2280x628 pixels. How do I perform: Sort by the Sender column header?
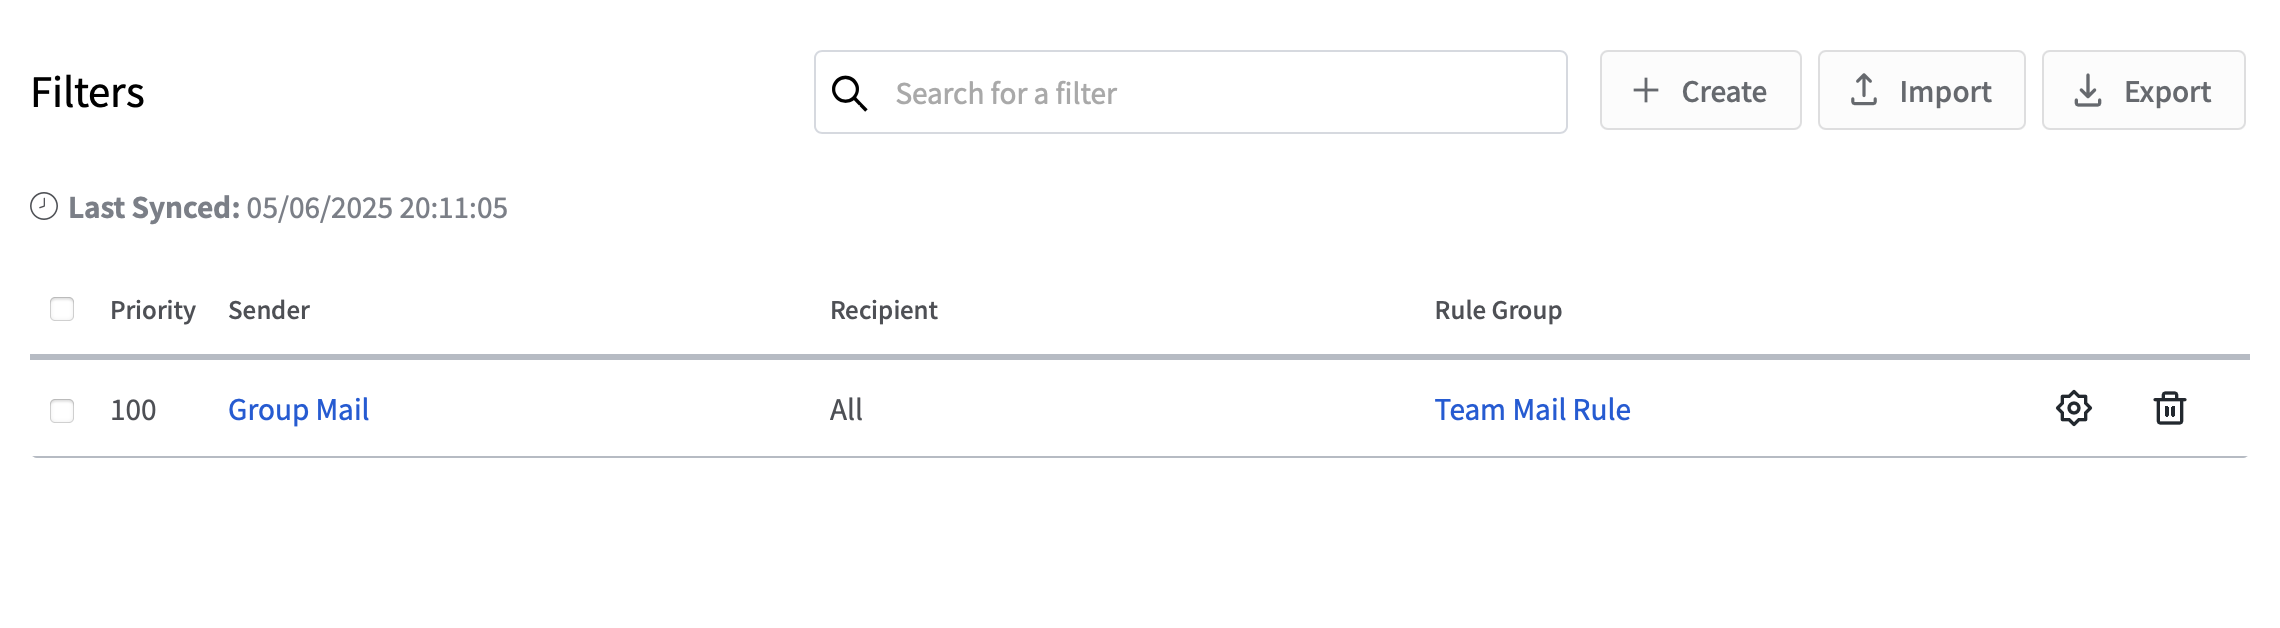tap(269, 310)
